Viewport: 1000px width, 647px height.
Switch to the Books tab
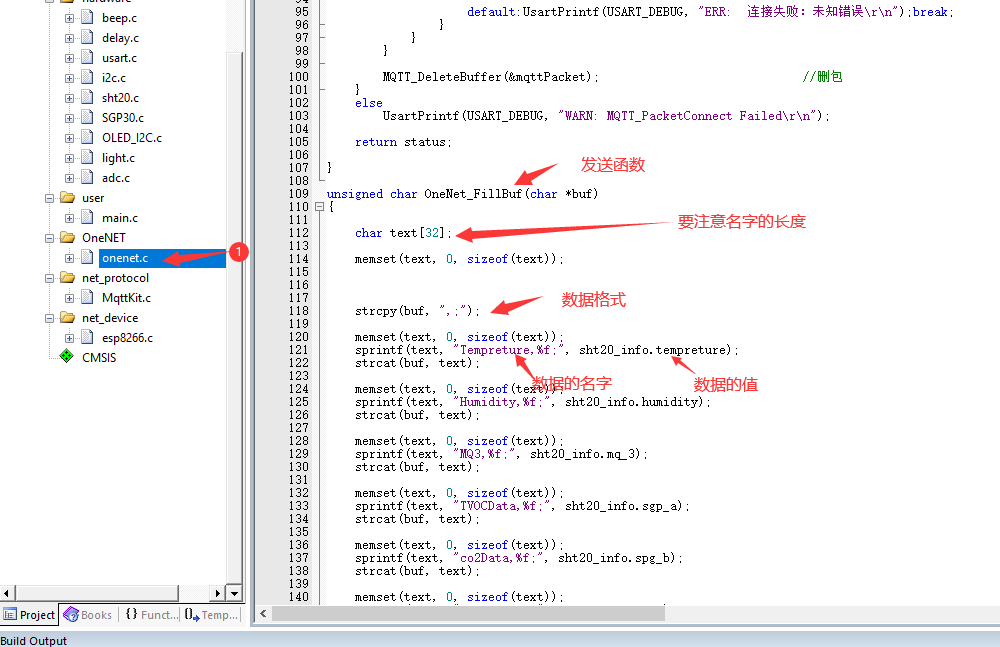89,614
